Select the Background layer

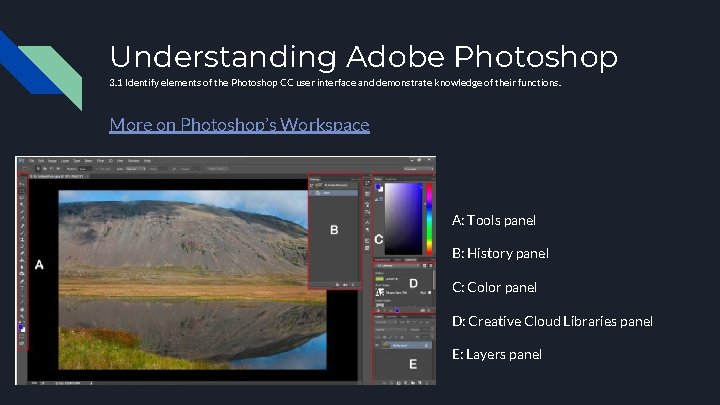point(406,345)
